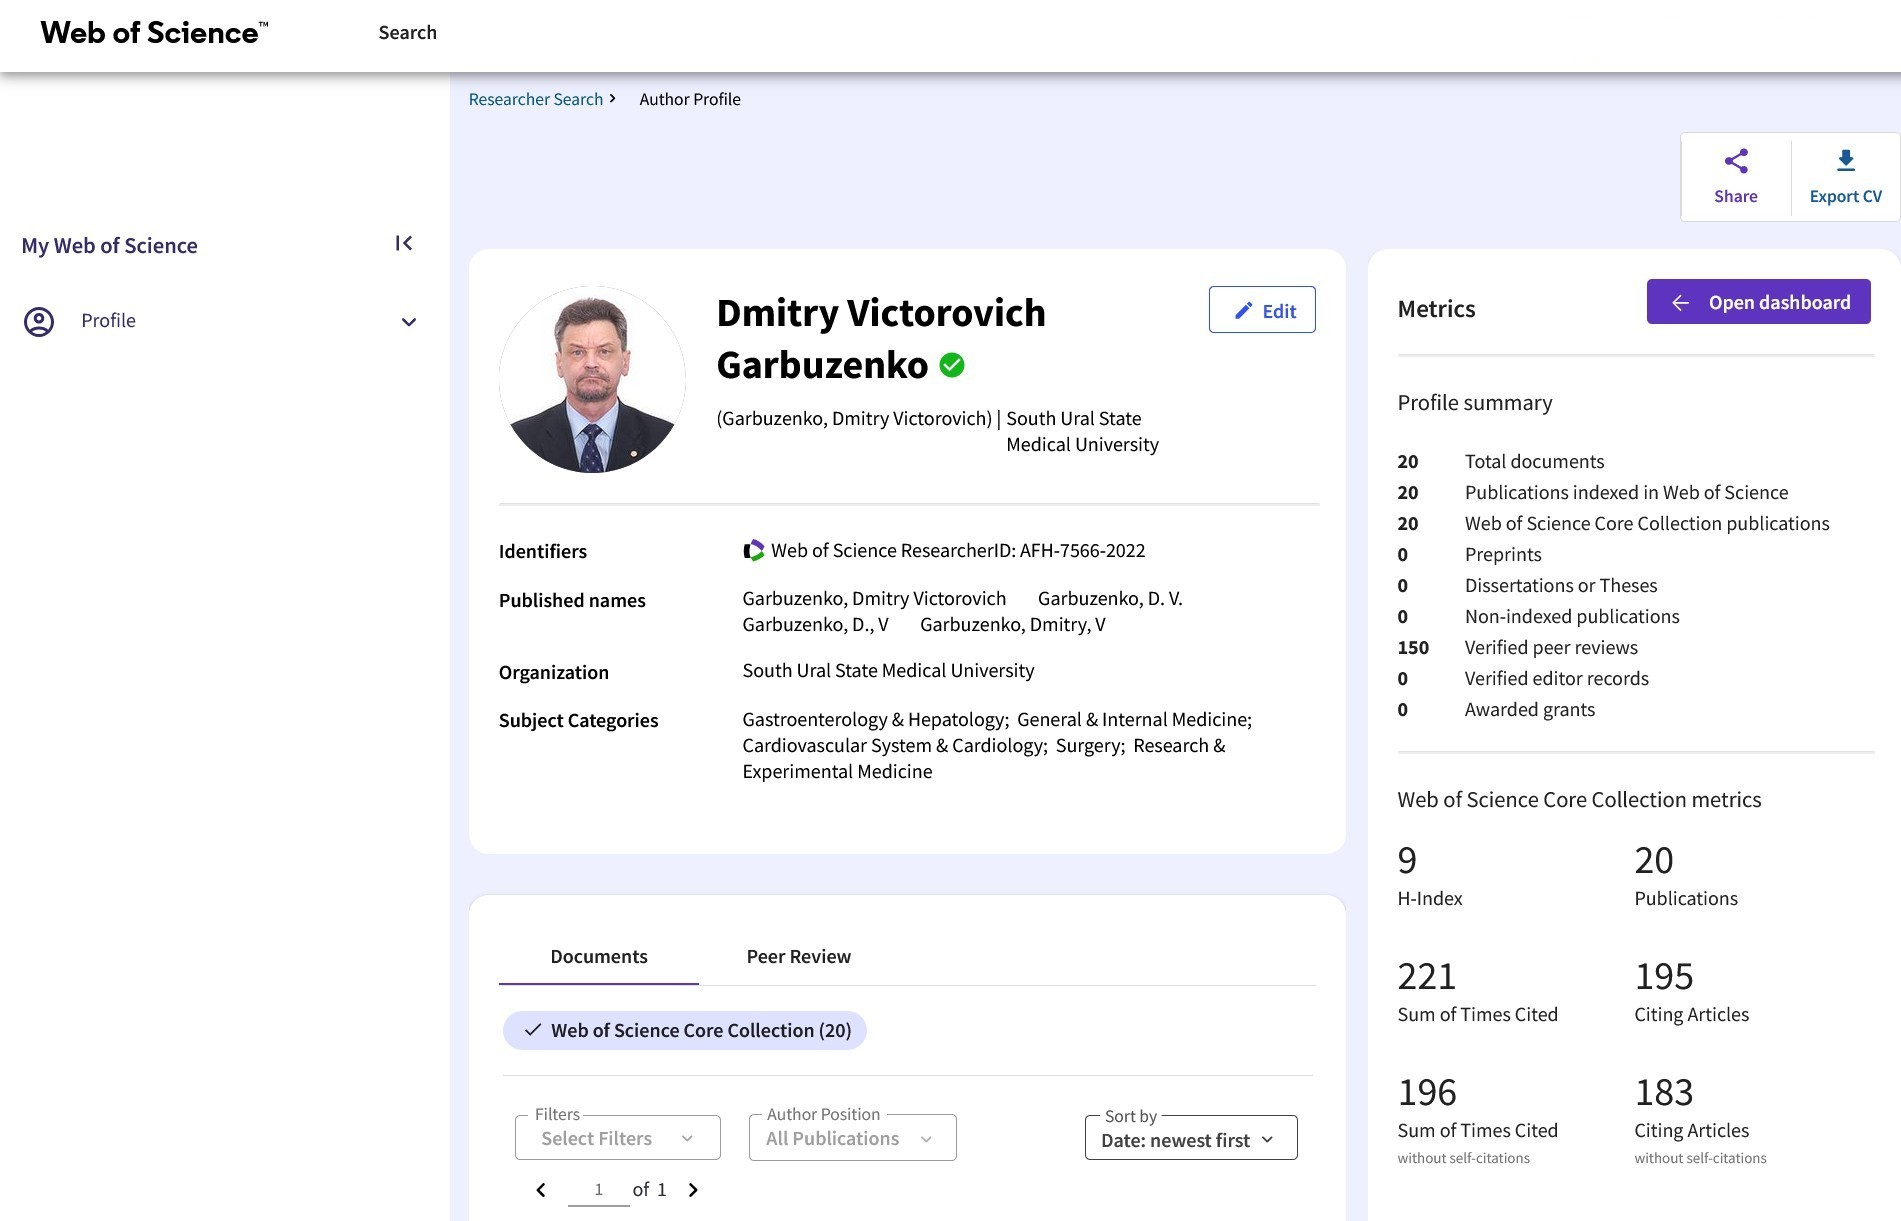This screenshot has width=1901, height=1221.
Task: Click the Sum of Times Cited 221
Action: tap(1427, 977)
